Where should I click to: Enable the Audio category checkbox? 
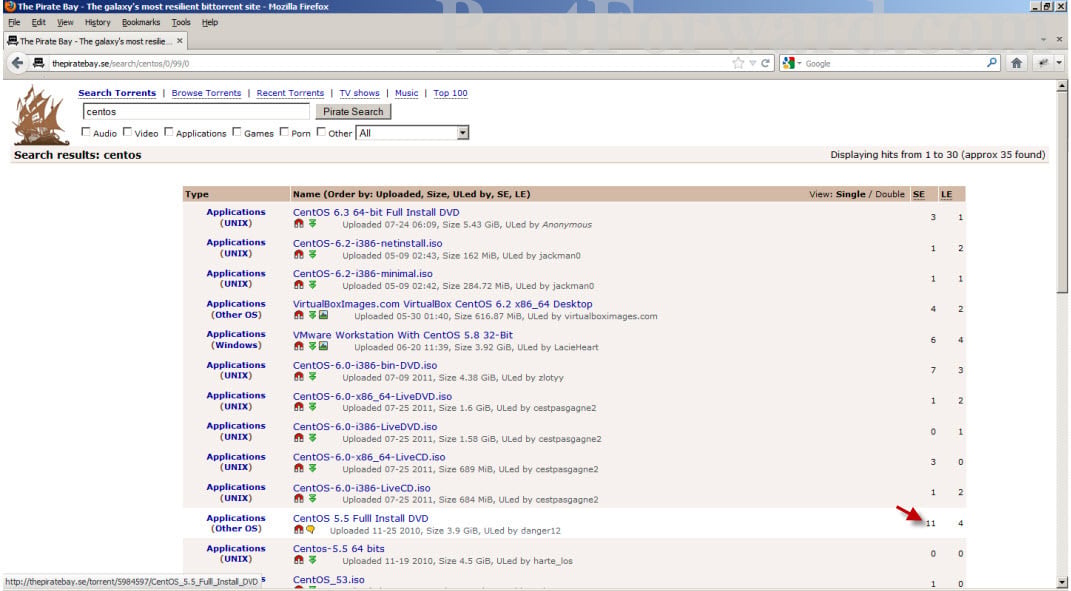click(86, 132)
